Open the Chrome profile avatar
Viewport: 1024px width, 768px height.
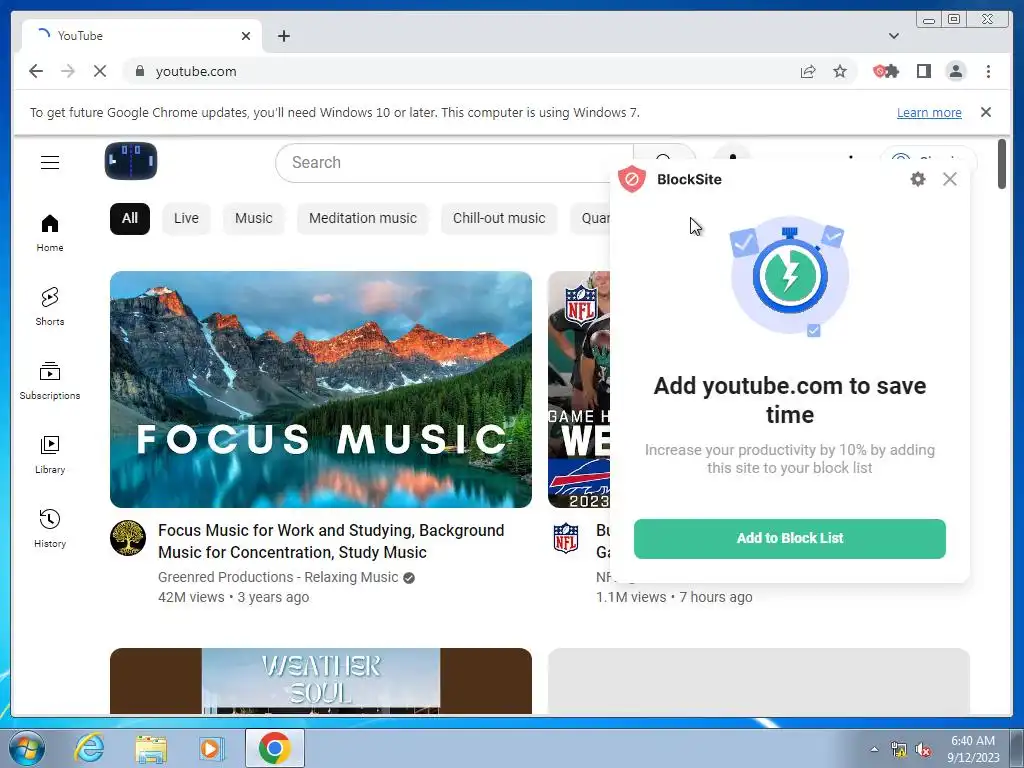pyautogui.click(x=955, y=71)
